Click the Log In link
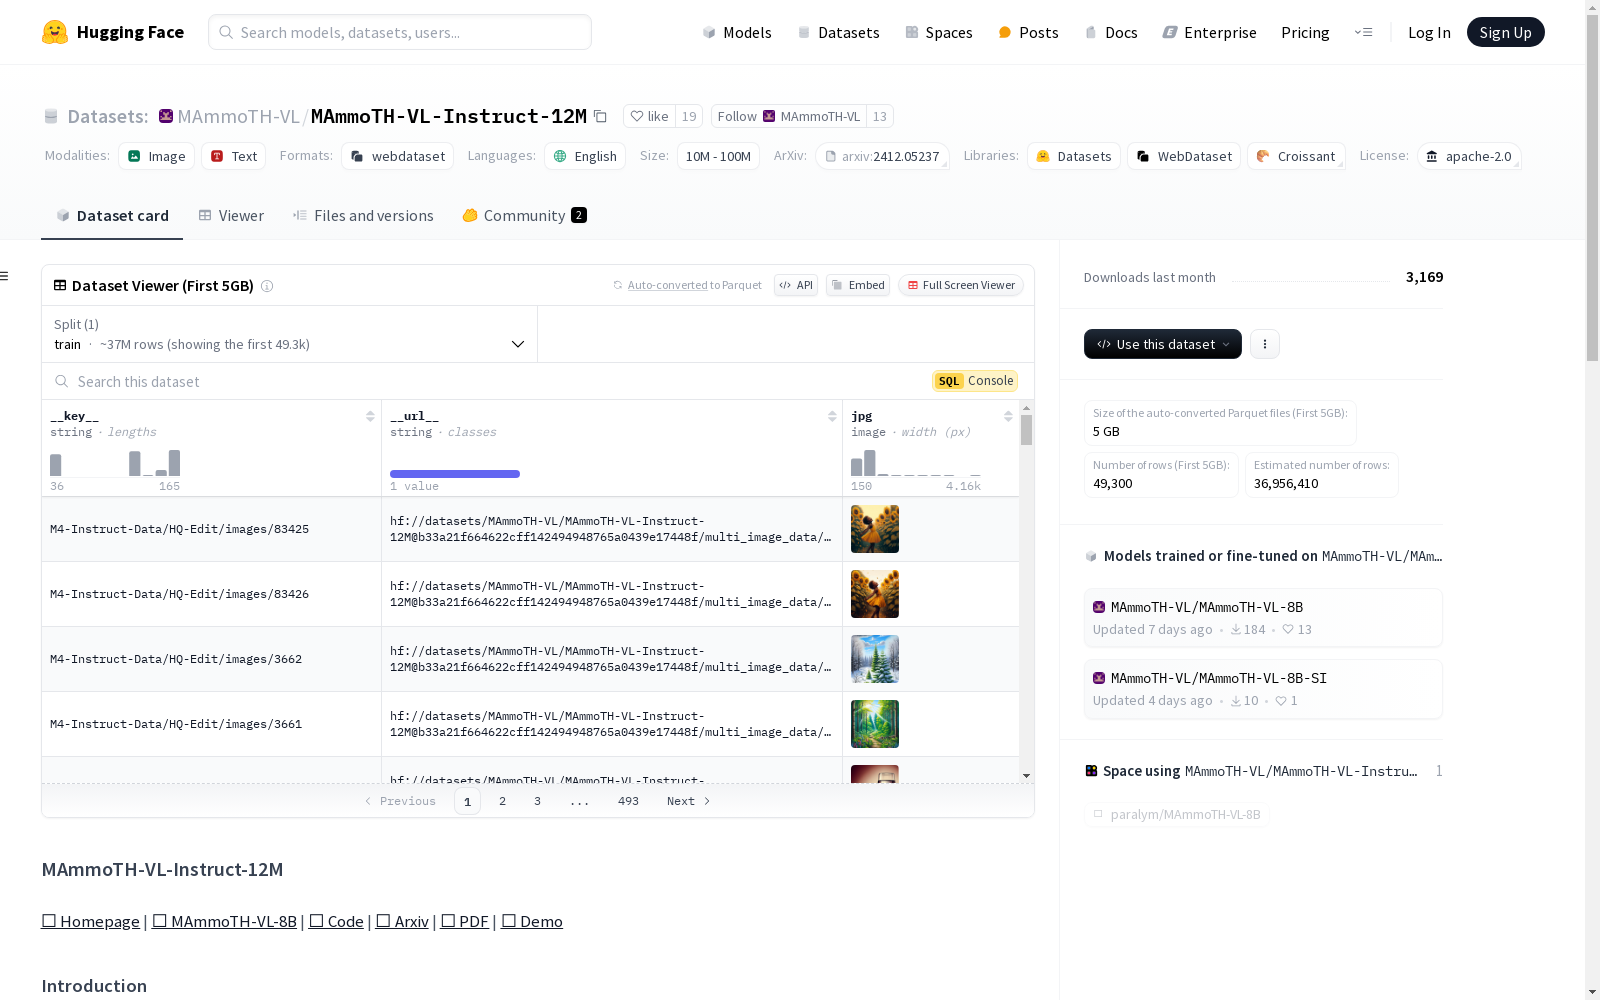This screenshot has width=1600, height=1000. (x=1429, y=32)
